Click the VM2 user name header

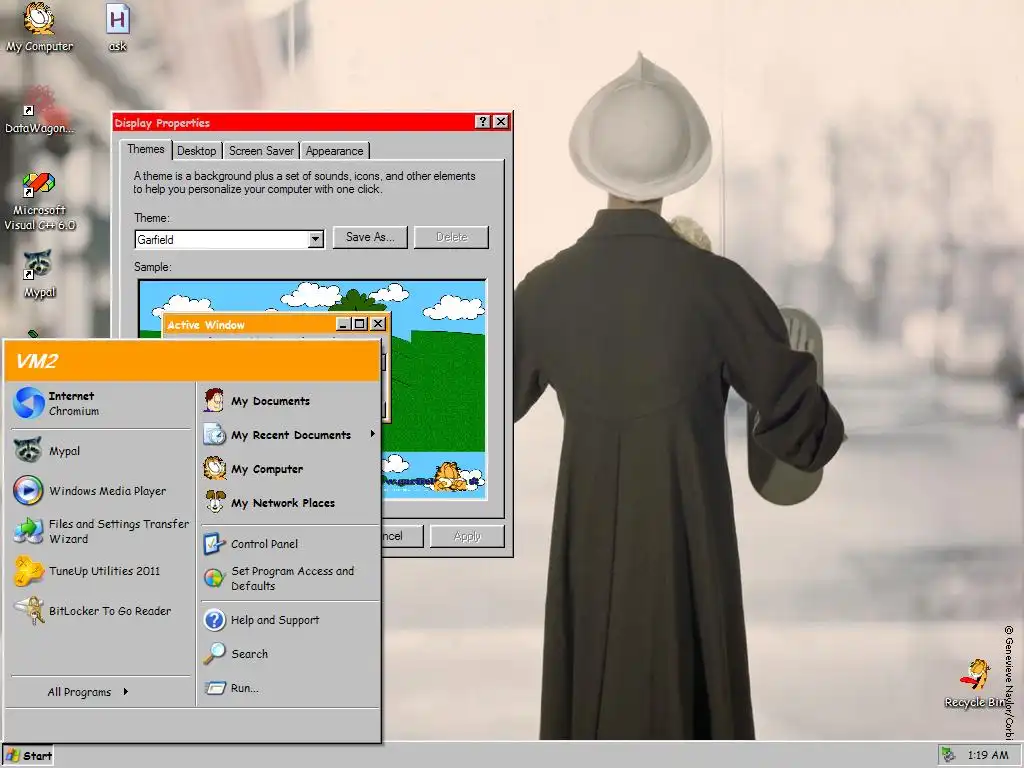click(37, 361)
